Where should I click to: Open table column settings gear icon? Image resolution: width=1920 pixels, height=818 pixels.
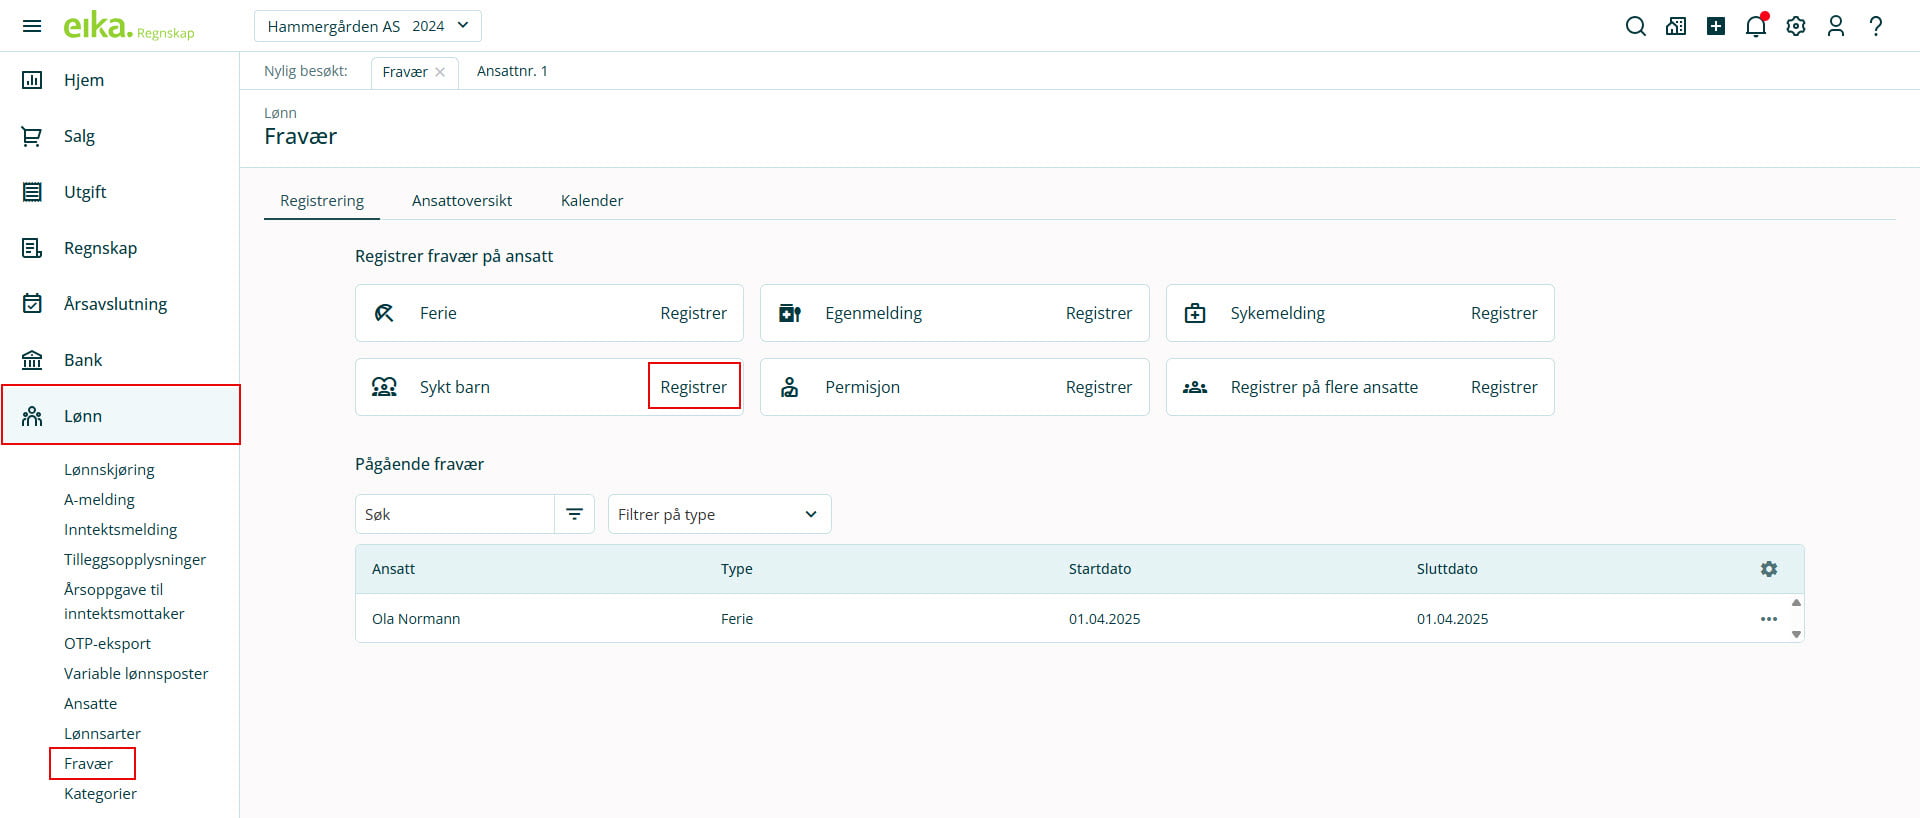1768,569
